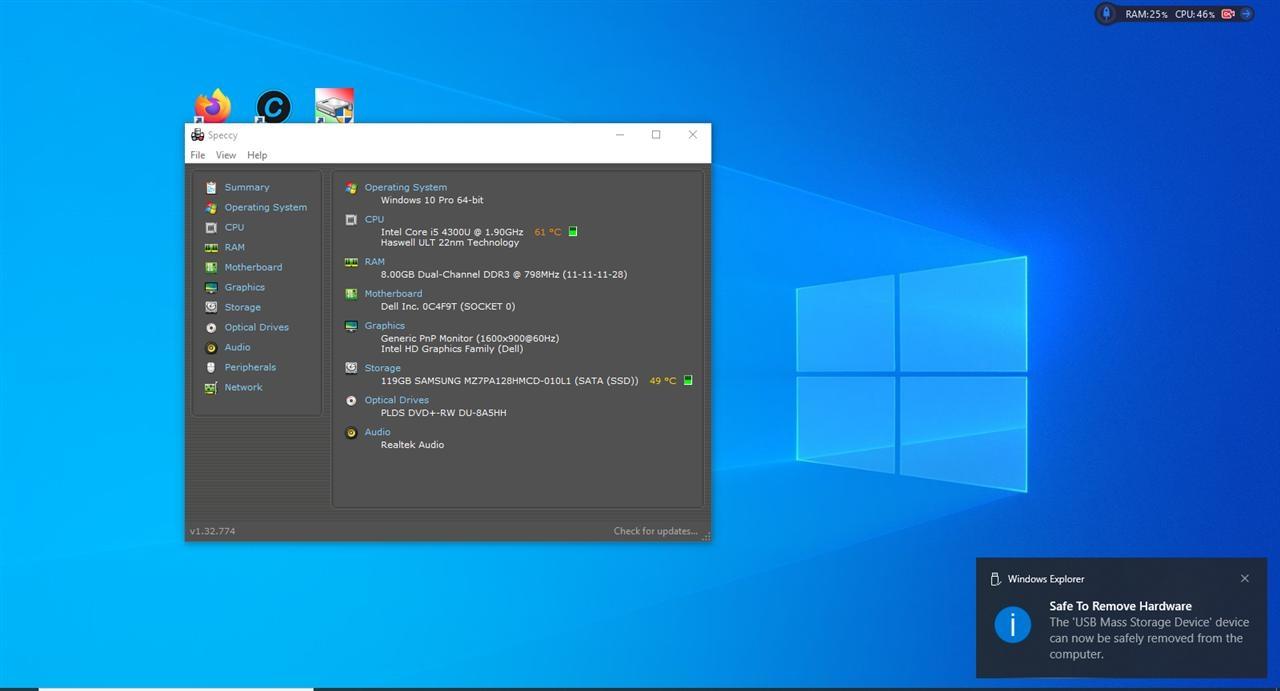The width and height of the screenshot is (1280, 691).
Task: Click the Realtek Audio text
Action: 412,445
